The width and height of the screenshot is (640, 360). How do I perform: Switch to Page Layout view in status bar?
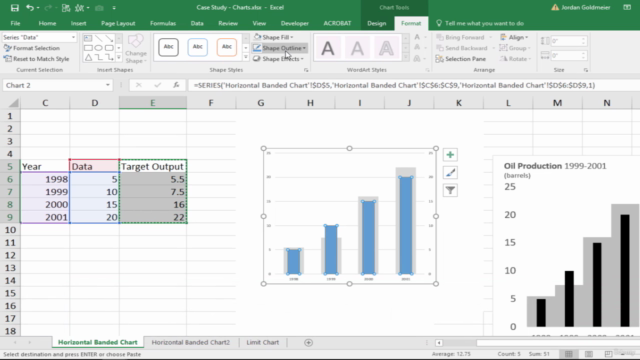589,354
